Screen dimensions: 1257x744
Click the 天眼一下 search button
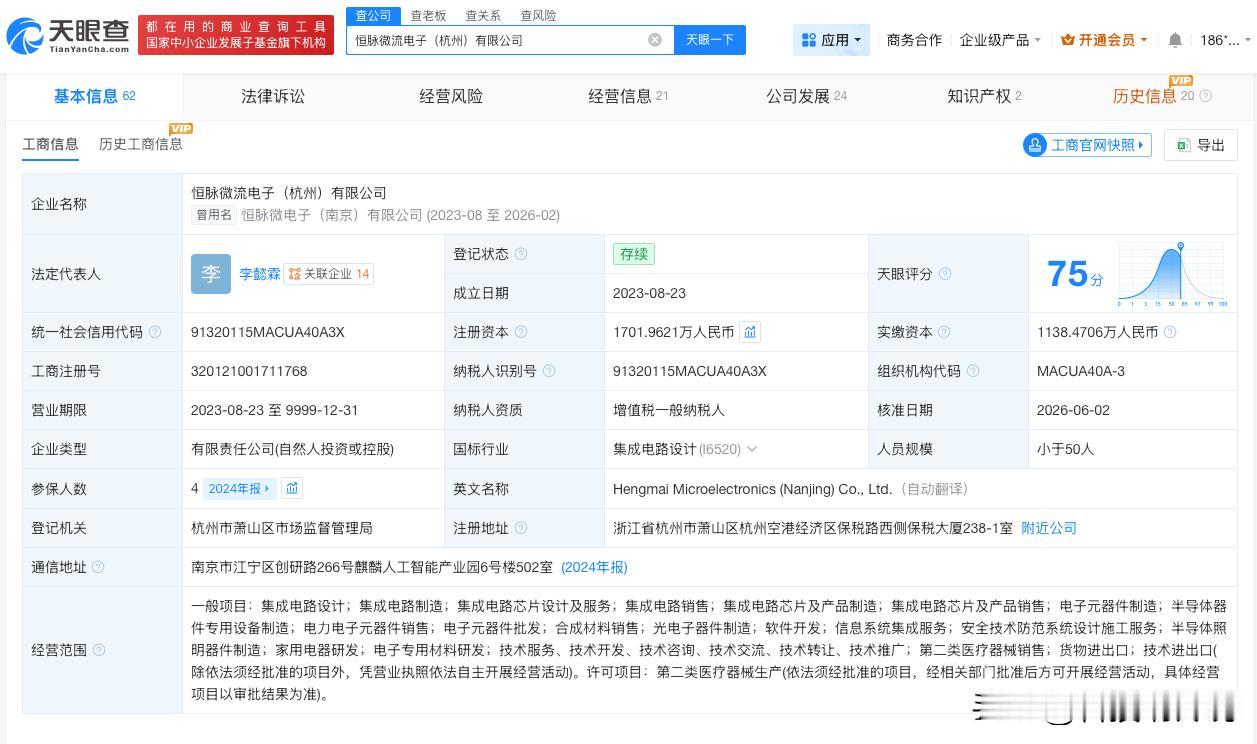click(x=710, y=40)
